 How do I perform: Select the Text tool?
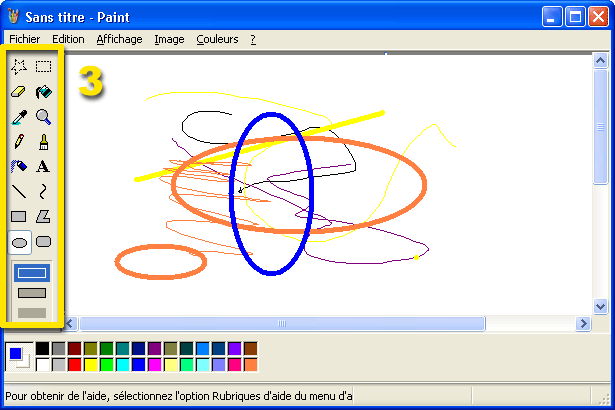[x=43, y=167]
